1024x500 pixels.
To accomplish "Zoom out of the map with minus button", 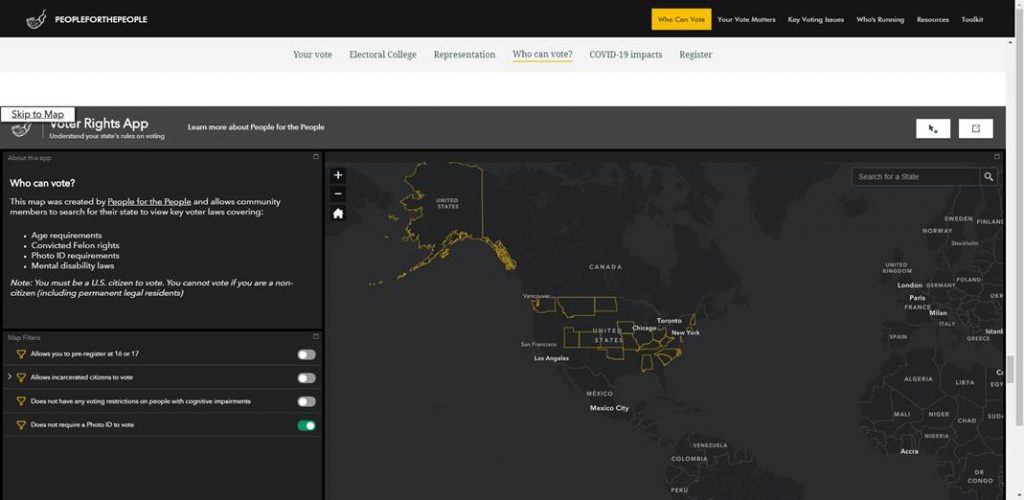I will tap(338, 194).
